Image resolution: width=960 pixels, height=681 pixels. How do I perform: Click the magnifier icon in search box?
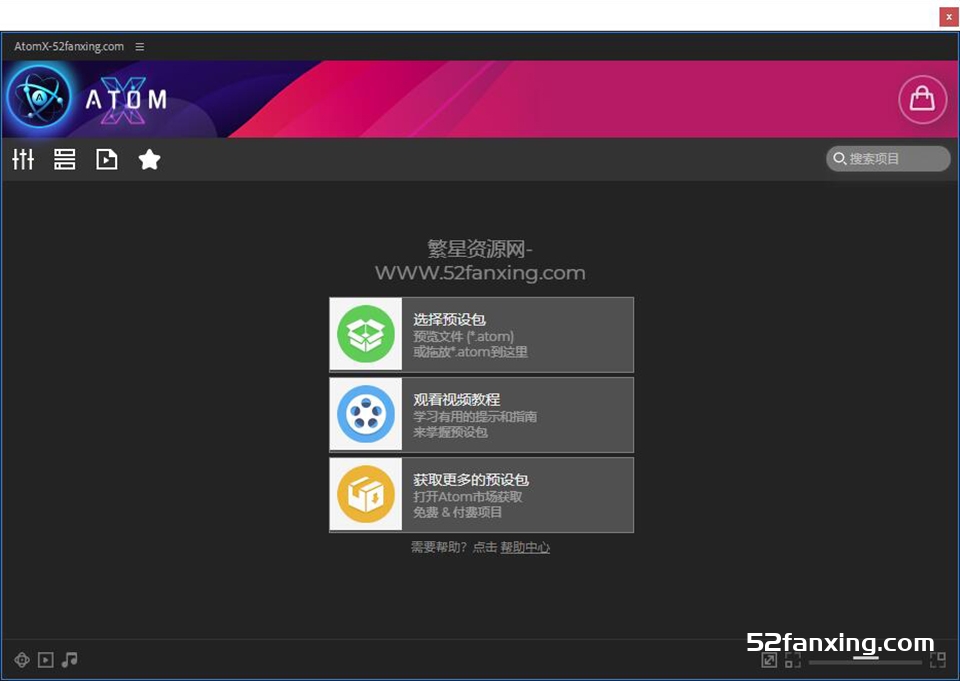click(x=839, y=159)
